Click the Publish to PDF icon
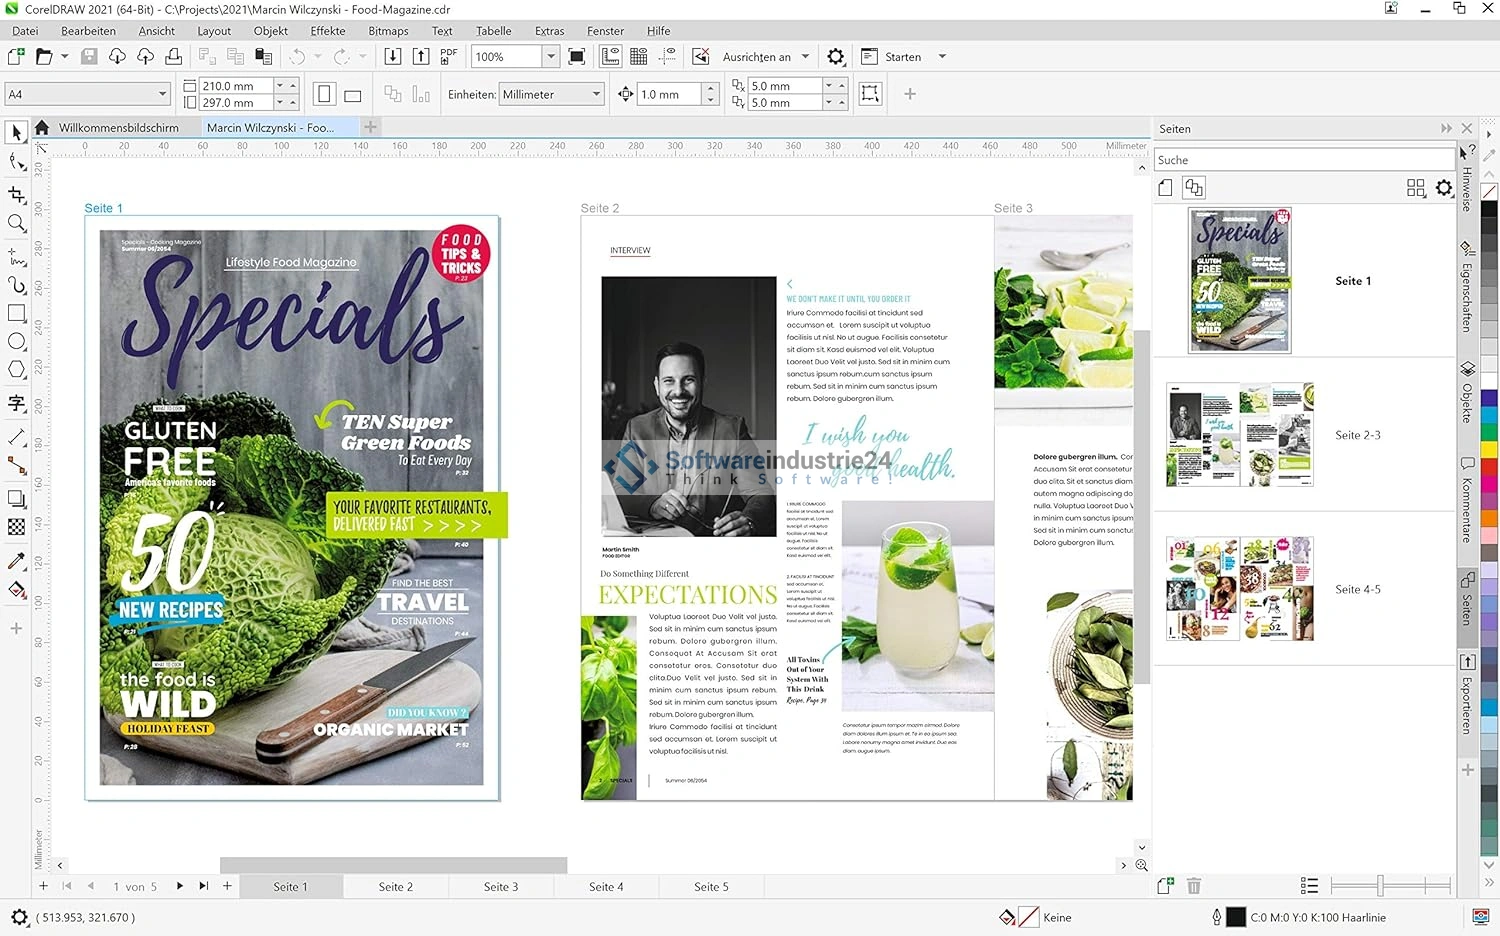This screenshot has width=1500, height=936. [449, 57]
